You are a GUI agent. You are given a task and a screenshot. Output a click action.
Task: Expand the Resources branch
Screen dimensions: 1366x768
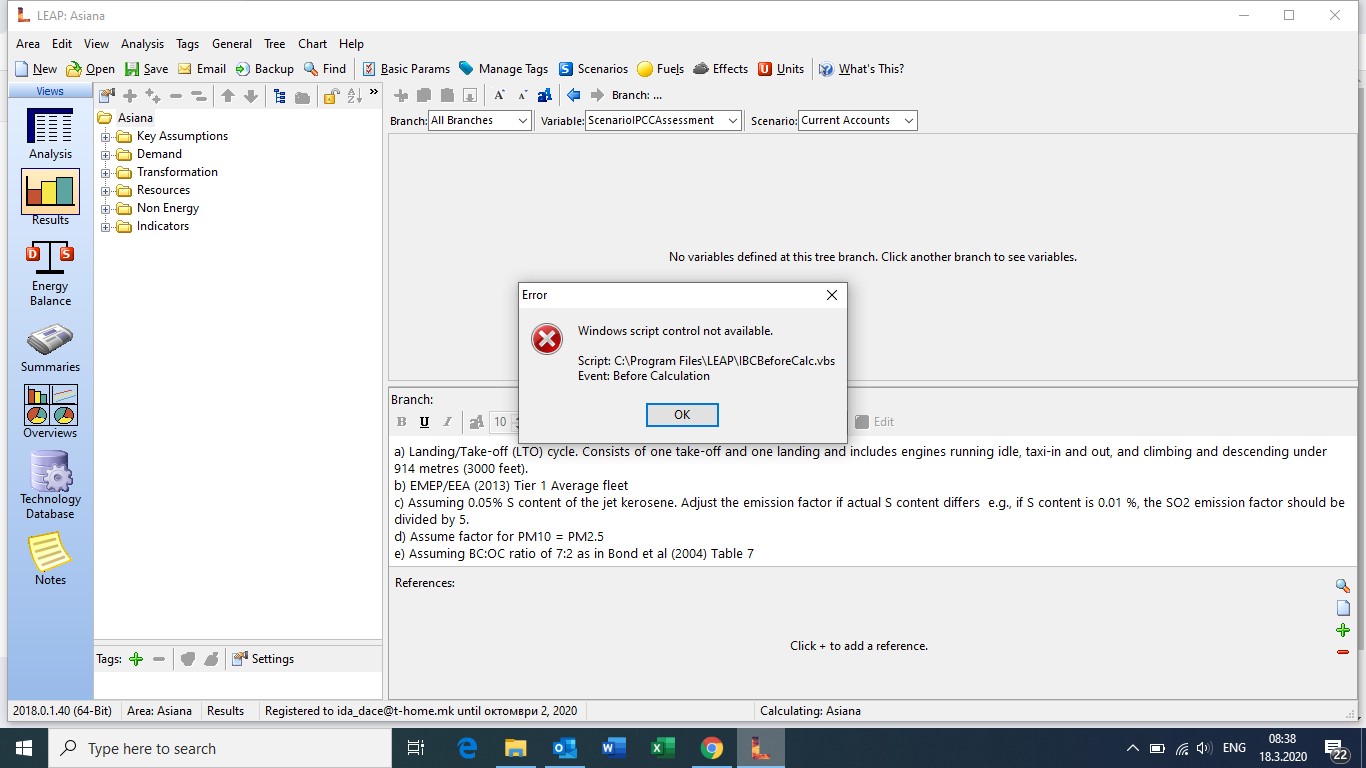pyautogui.click(x=106, y=190)
